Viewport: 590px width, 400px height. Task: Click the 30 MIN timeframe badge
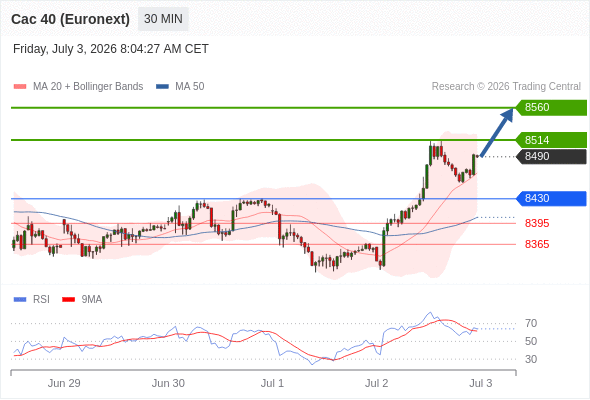click(163, 19)
